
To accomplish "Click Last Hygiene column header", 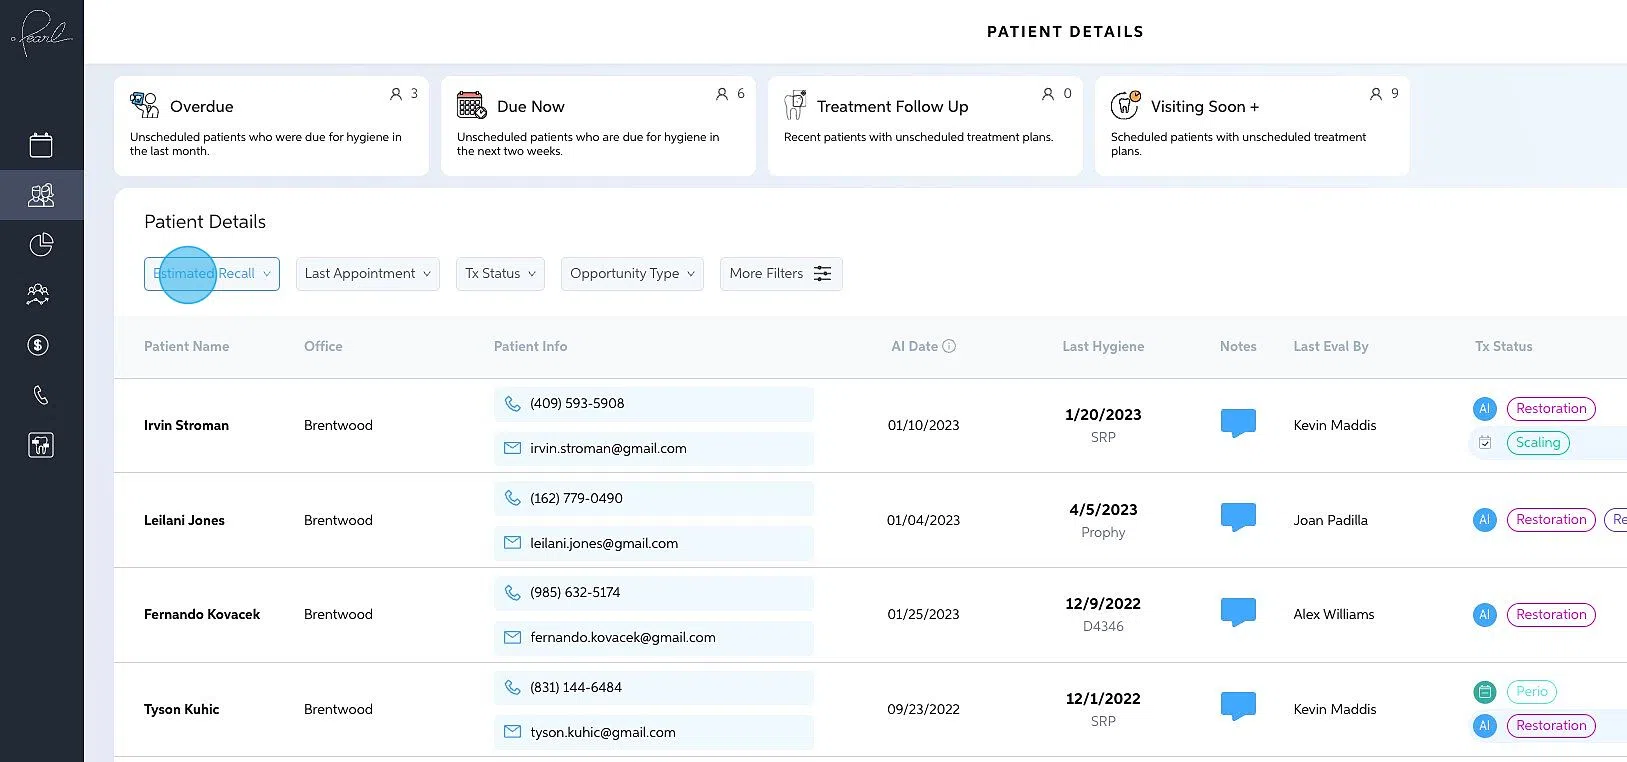I will tap(1103, 347).
